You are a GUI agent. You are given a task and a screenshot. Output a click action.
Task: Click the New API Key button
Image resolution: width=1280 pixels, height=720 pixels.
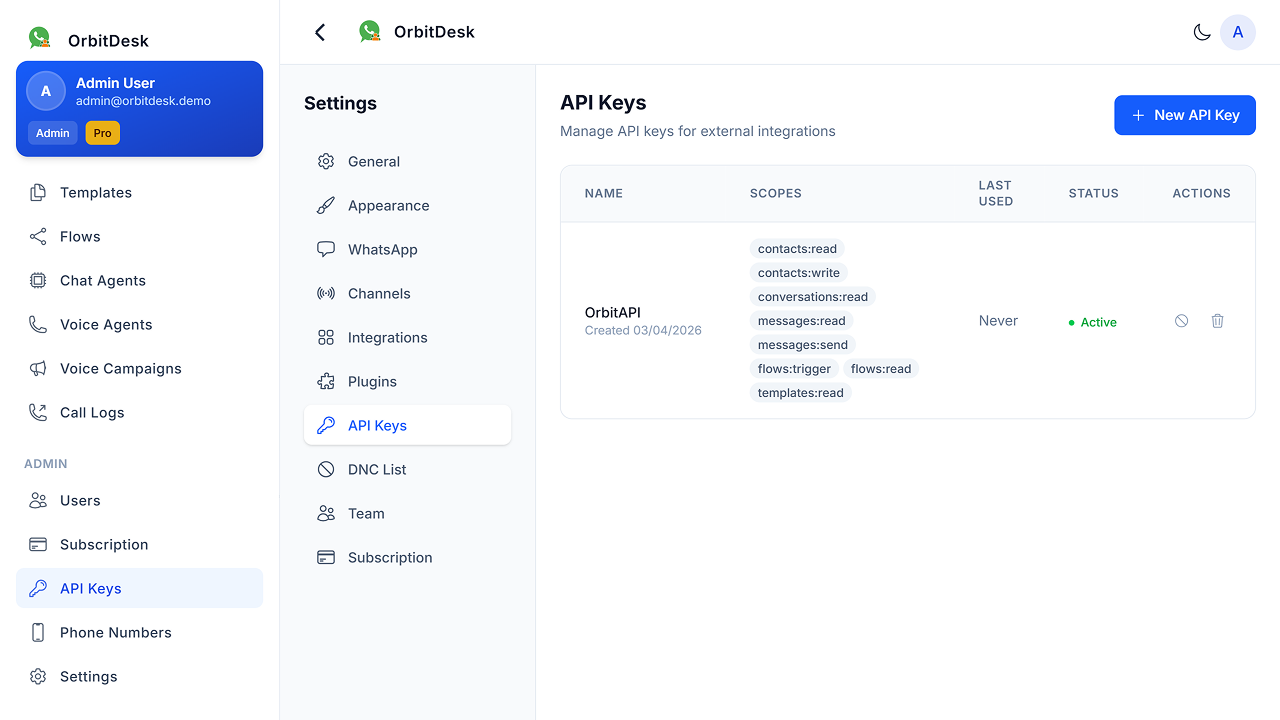[1185, 115]
